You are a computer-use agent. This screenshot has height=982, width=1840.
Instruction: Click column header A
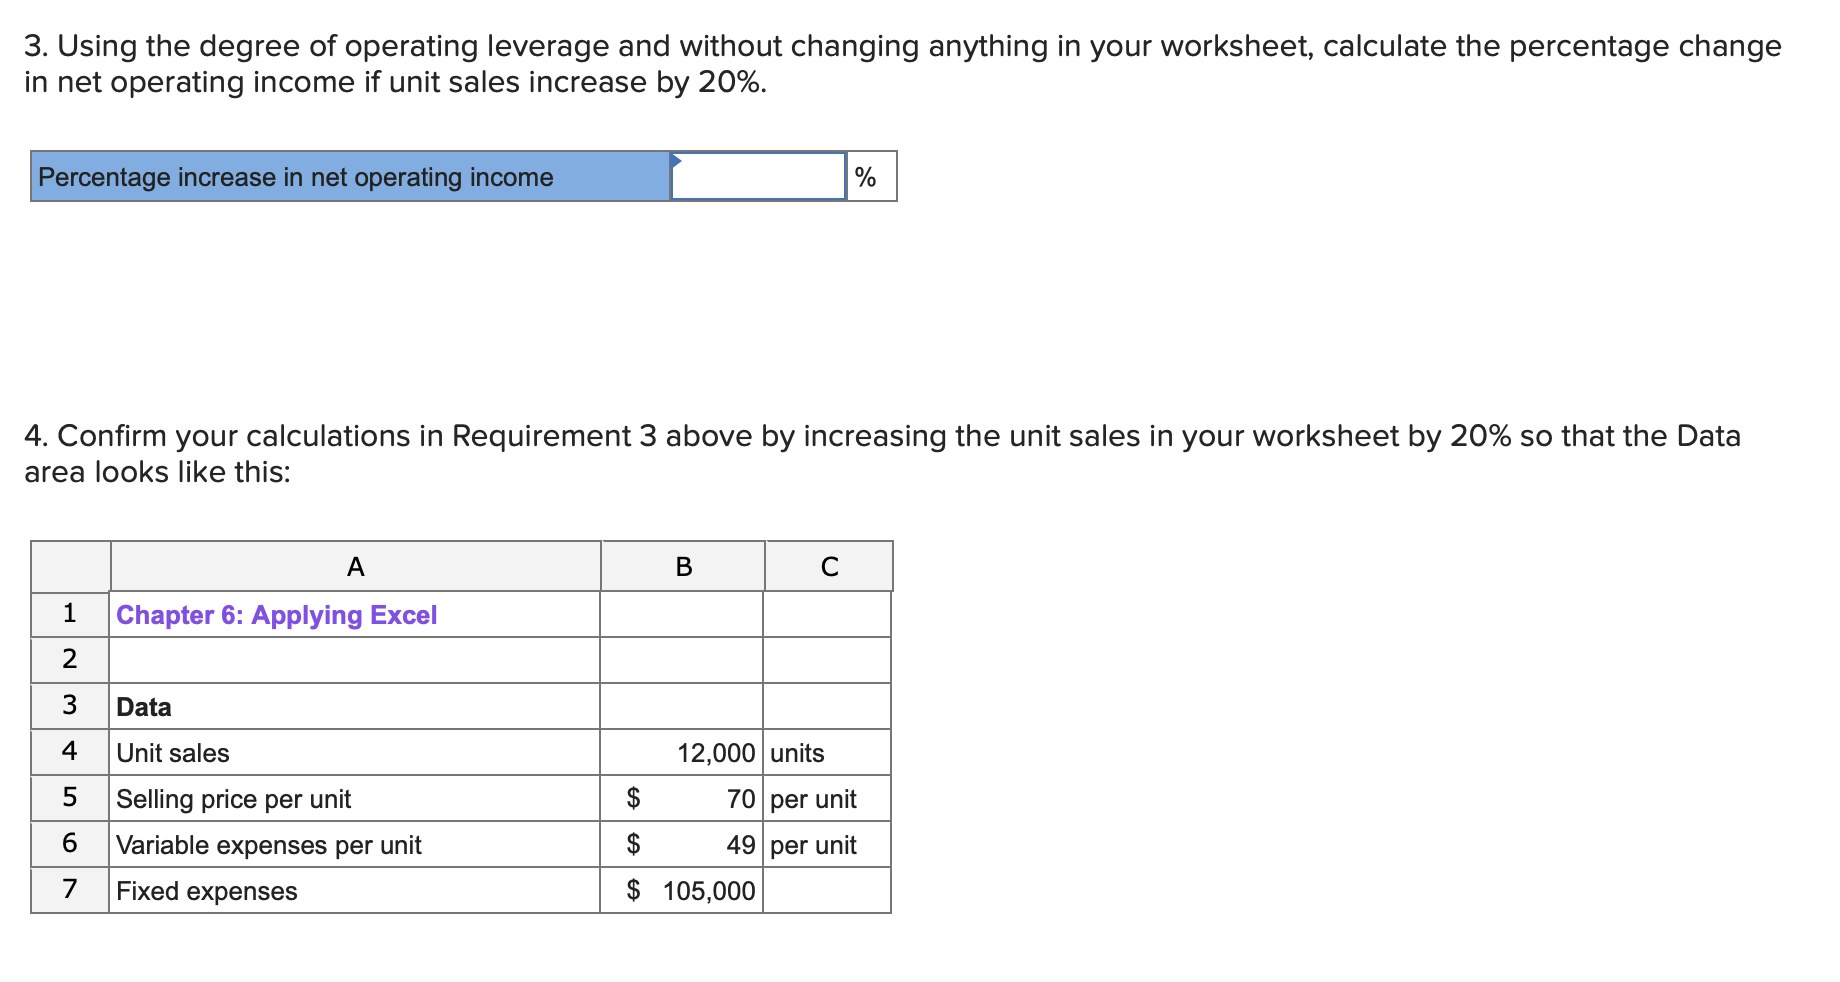(356, 566)
